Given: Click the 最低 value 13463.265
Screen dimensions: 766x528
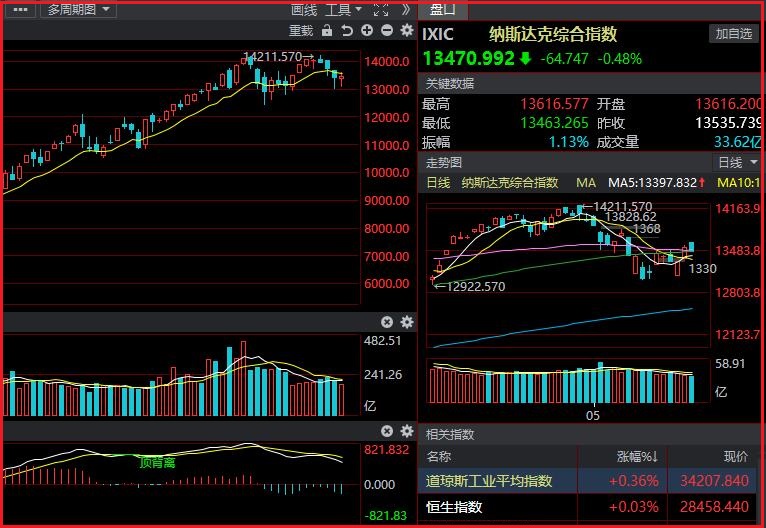Looking at the screenshot, I should point(554,123).
